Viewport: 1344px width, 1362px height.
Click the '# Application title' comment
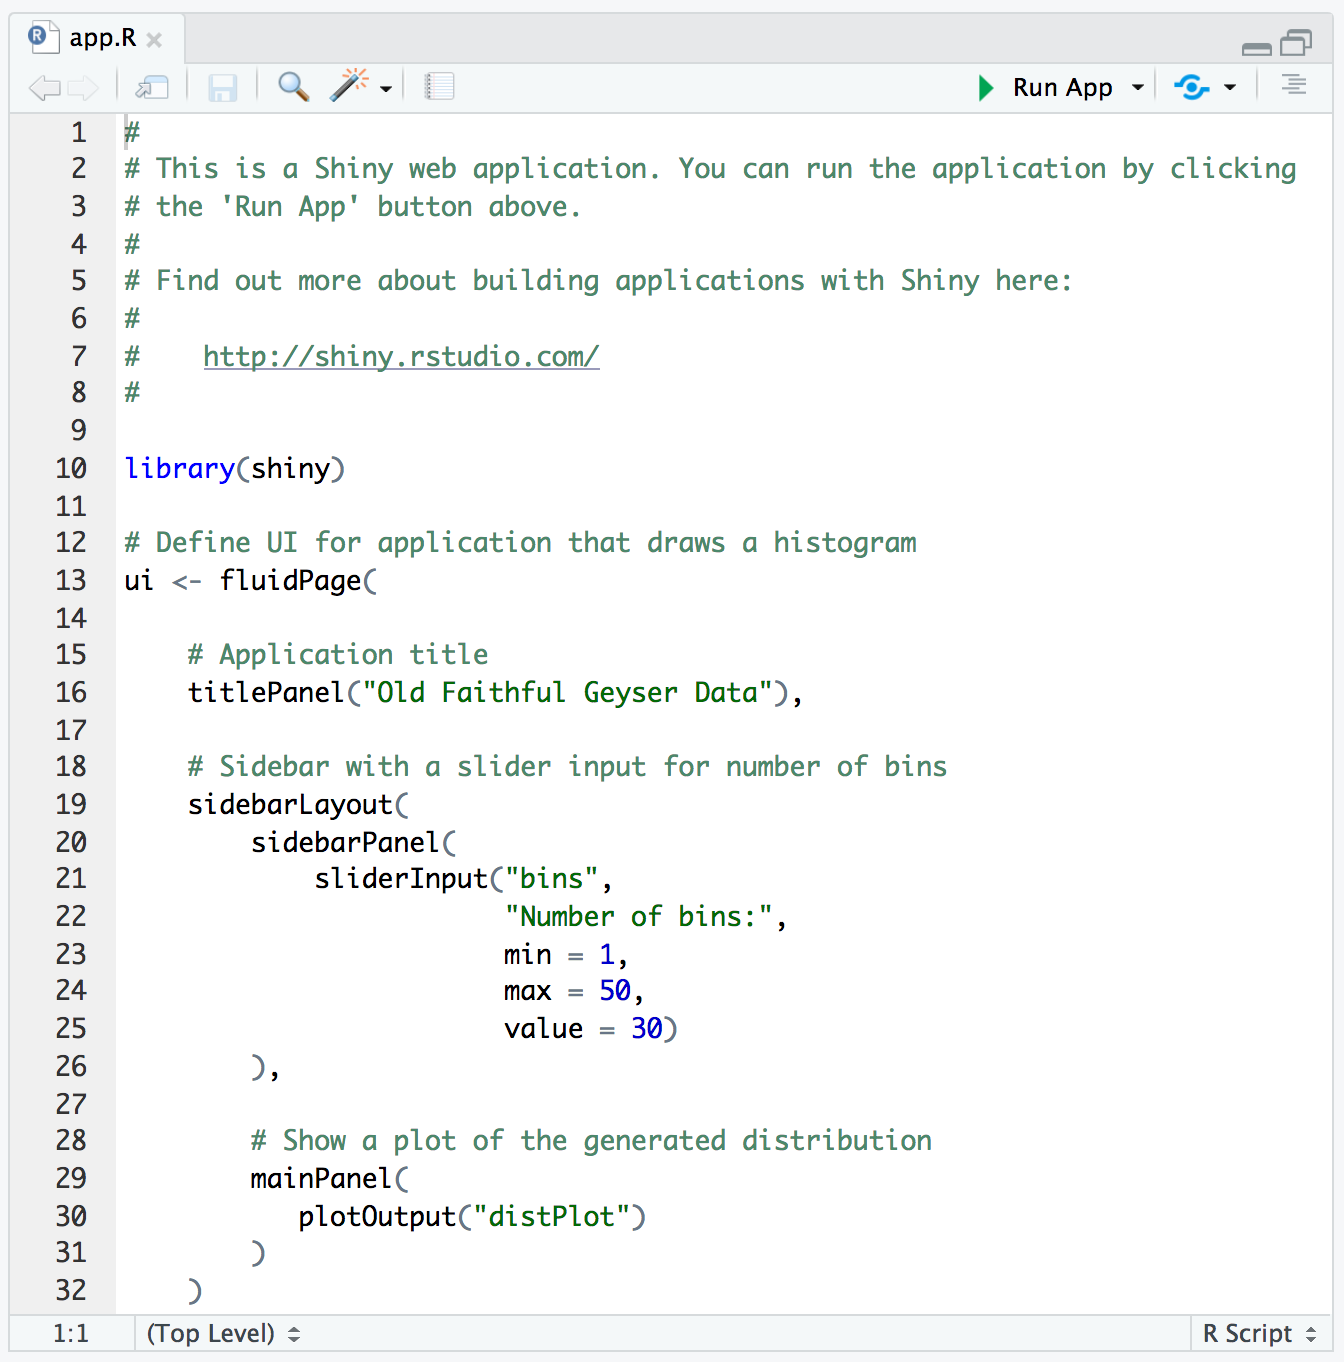tap(338, 654)
